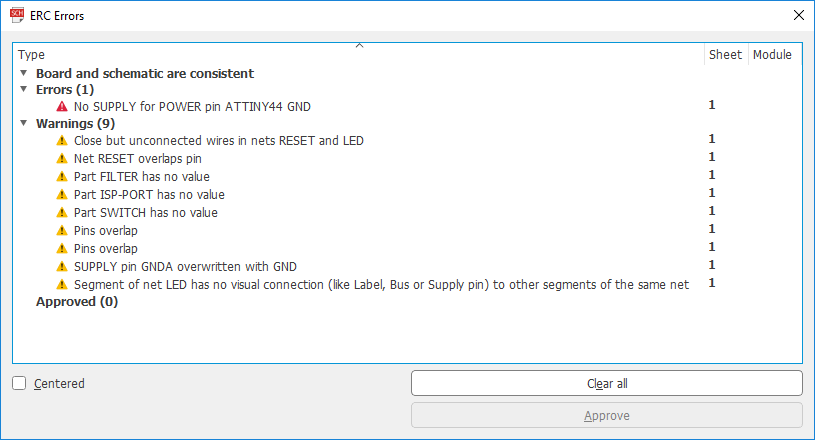
Task: Close the ERC Errors dialog window
Action: click(x=797, y=15)
